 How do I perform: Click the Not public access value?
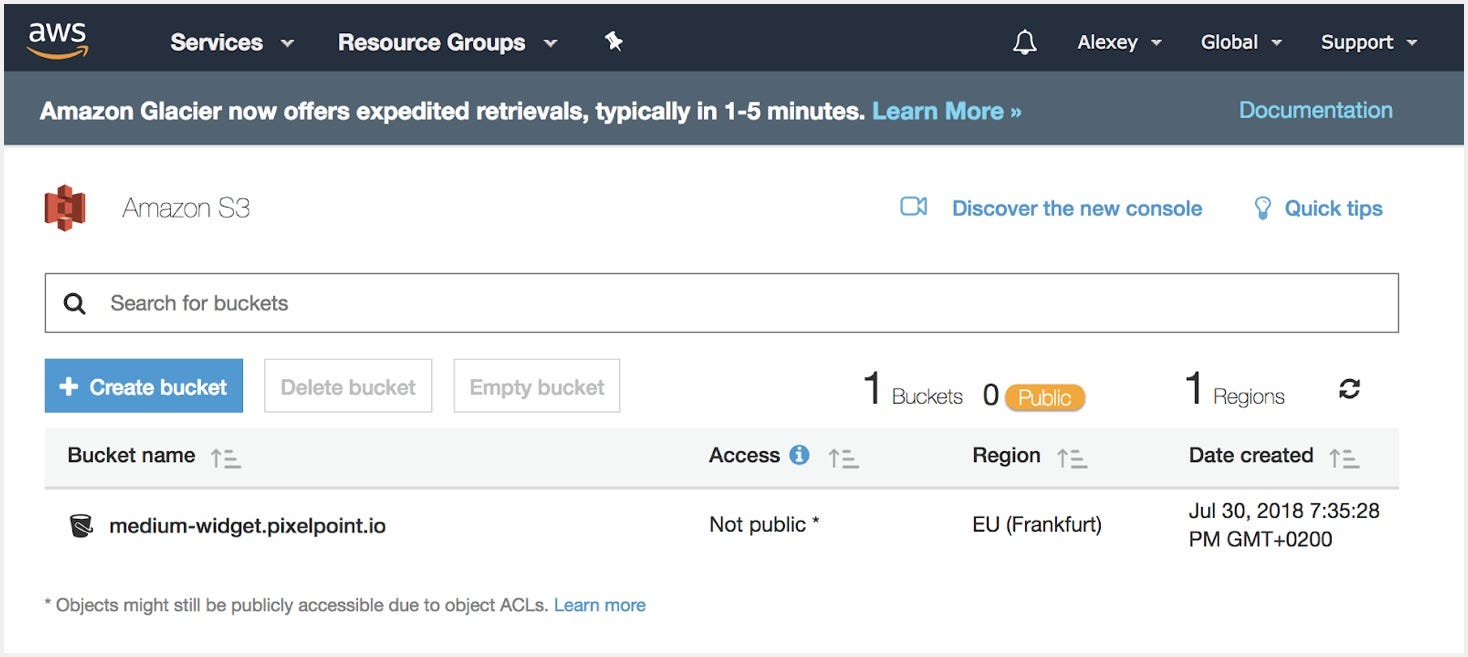tap(764, 524)
